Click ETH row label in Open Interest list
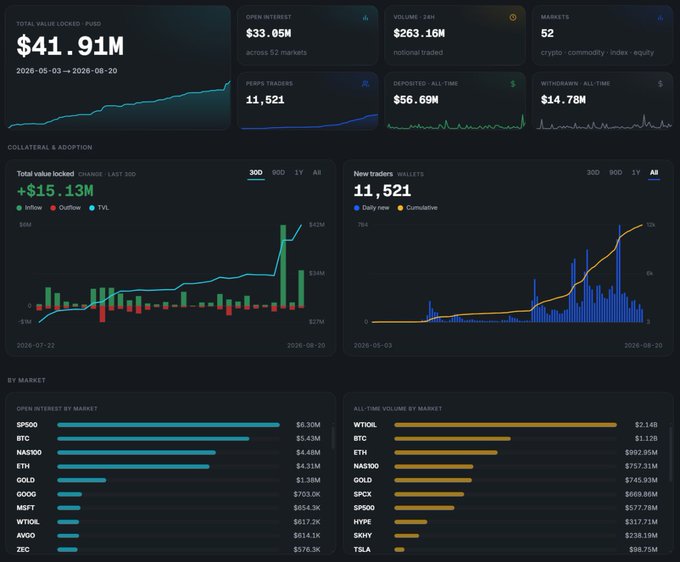Screen dimensions: 680x562 pos(23,466)
